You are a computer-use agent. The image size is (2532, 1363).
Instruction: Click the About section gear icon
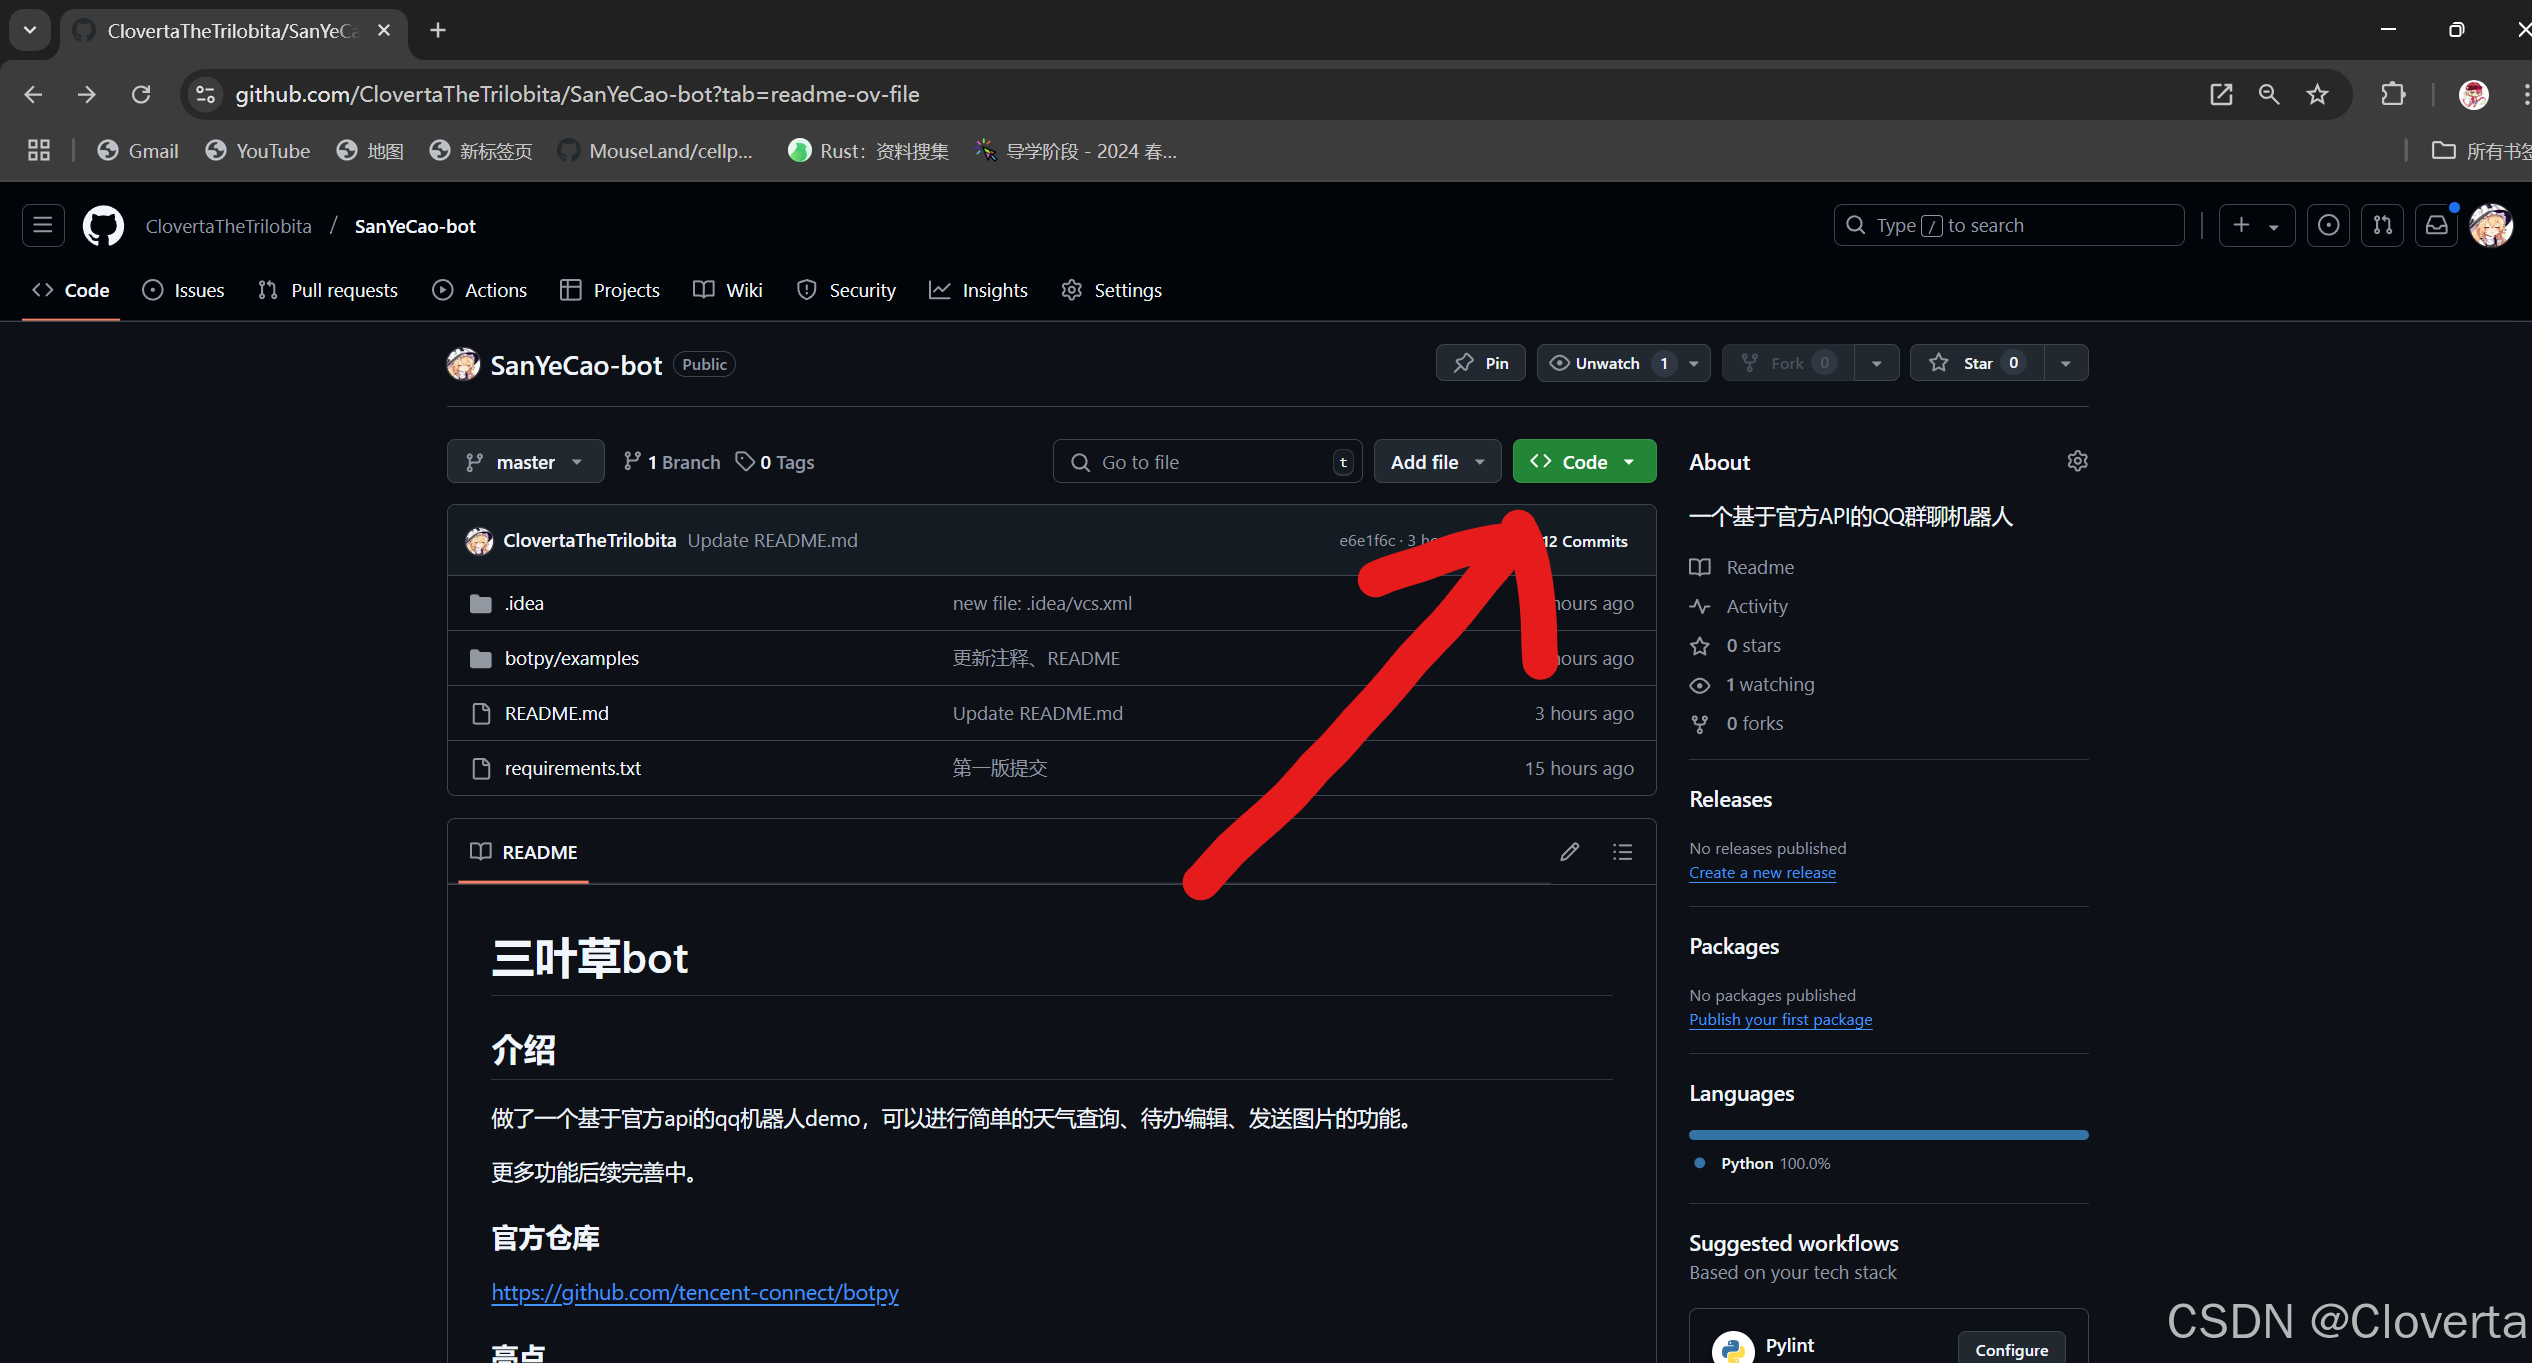tap(2077, 461)
